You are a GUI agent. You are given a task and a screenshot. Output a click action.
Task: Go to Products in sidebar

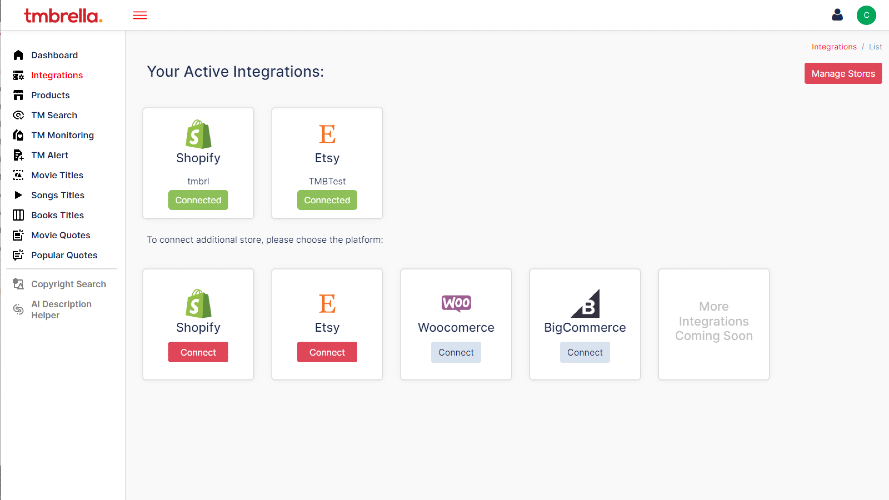click(x=50, y=95)
